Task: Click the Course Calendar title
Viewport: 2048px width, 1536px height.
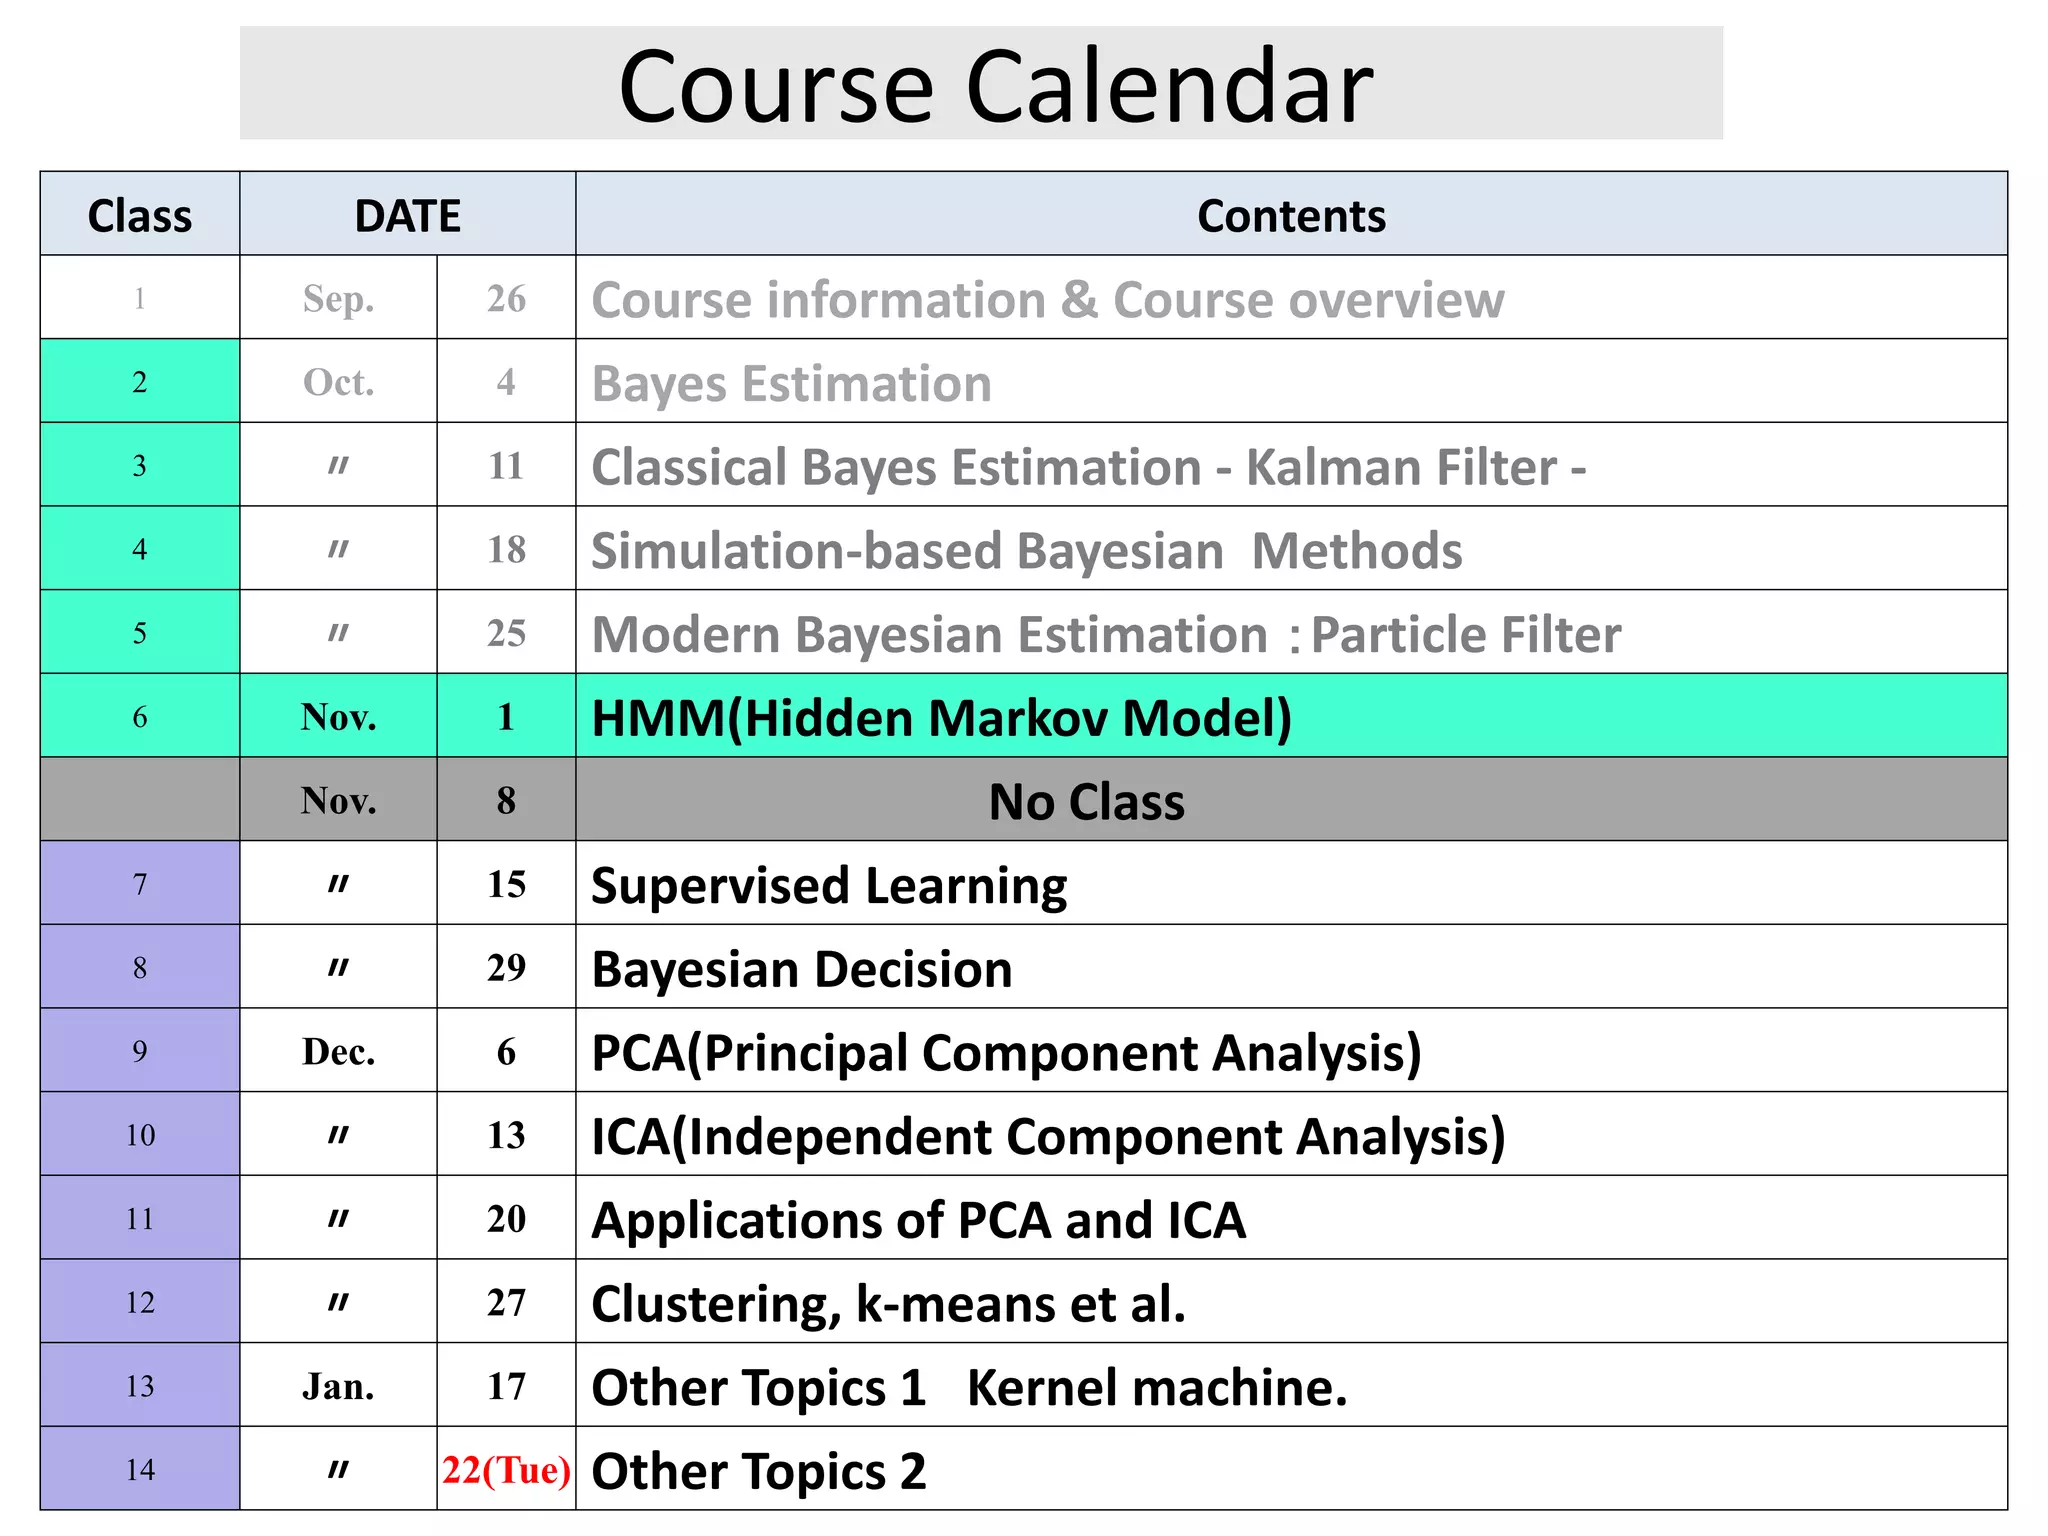Action: pos(996,86)
